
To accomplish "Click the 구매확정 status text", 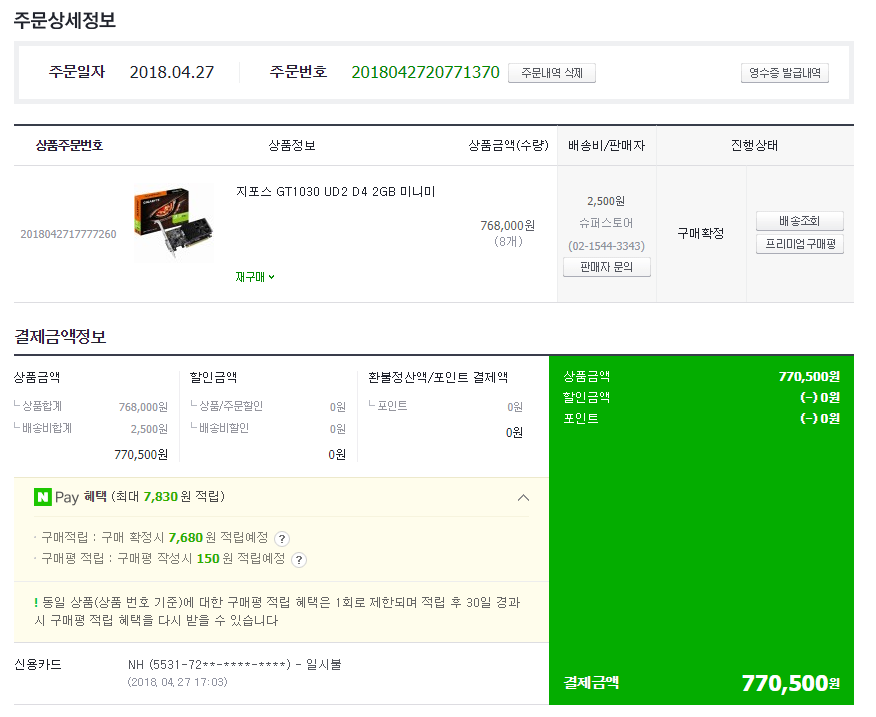I will click(700, 233).
